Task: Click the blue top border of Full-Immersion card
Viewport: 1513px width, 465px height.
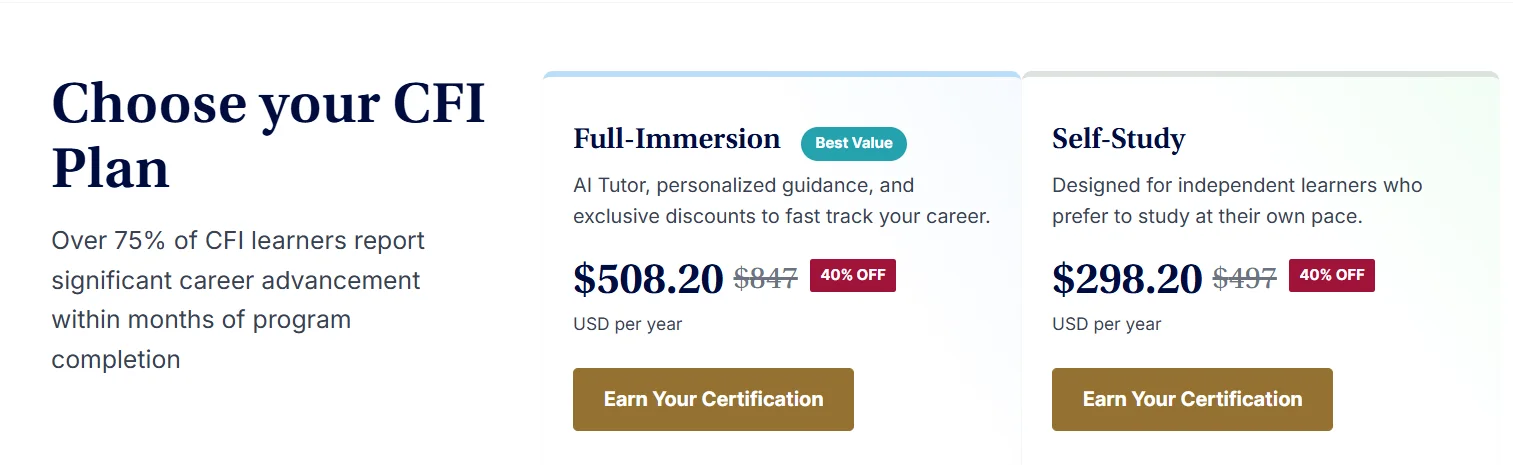Action: coord(781,74)
